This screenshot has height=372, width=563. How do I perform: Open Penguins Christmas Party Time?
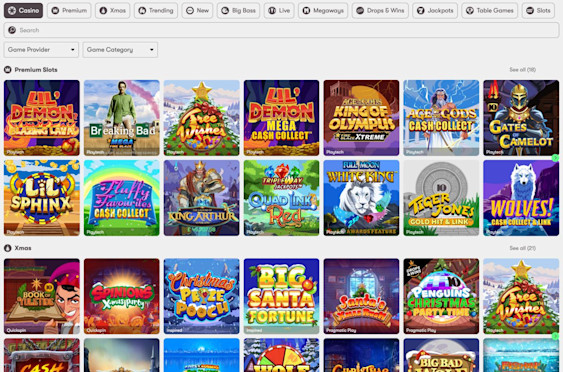[441, 296]
